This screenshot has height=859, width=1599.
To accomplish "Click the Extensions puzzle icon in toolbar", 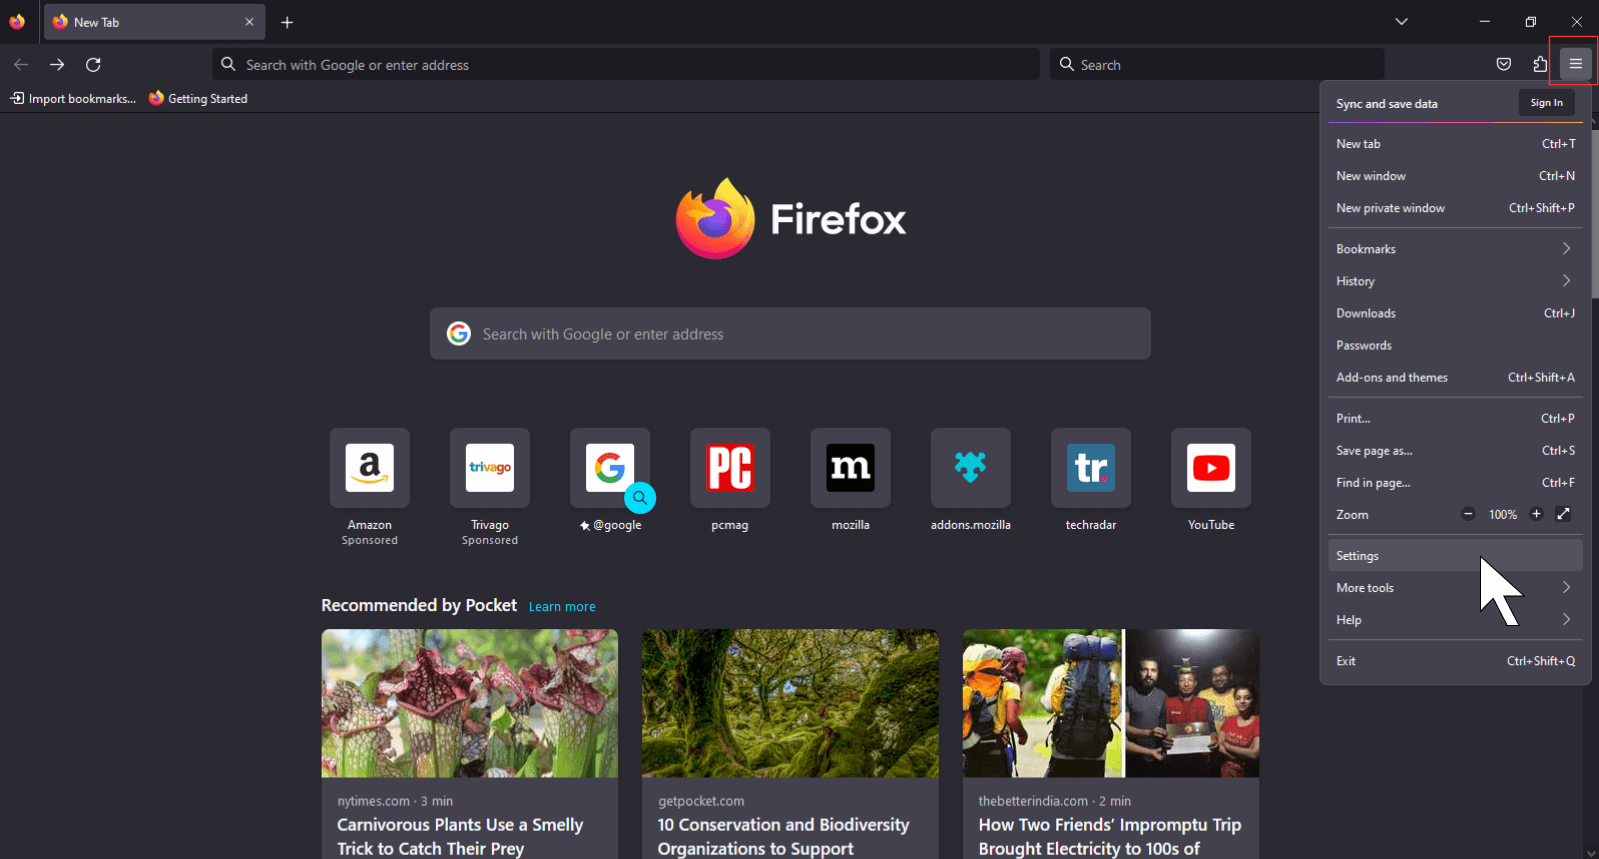I will pos(1540,64).
